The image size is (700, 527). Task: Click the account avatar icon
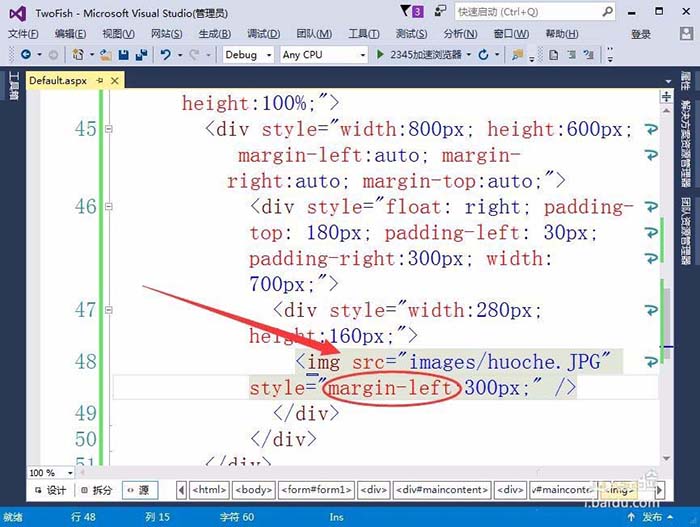coord(686,33)
